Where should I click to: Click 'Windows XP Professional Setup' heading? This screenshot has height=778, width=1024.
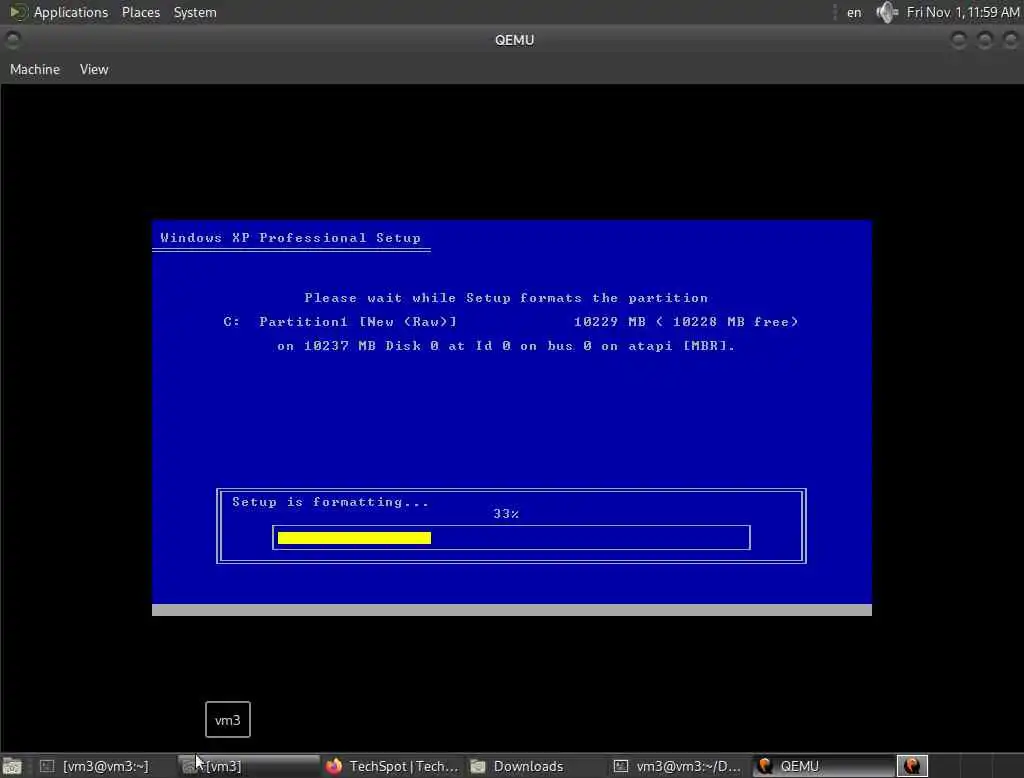[291, 238]
